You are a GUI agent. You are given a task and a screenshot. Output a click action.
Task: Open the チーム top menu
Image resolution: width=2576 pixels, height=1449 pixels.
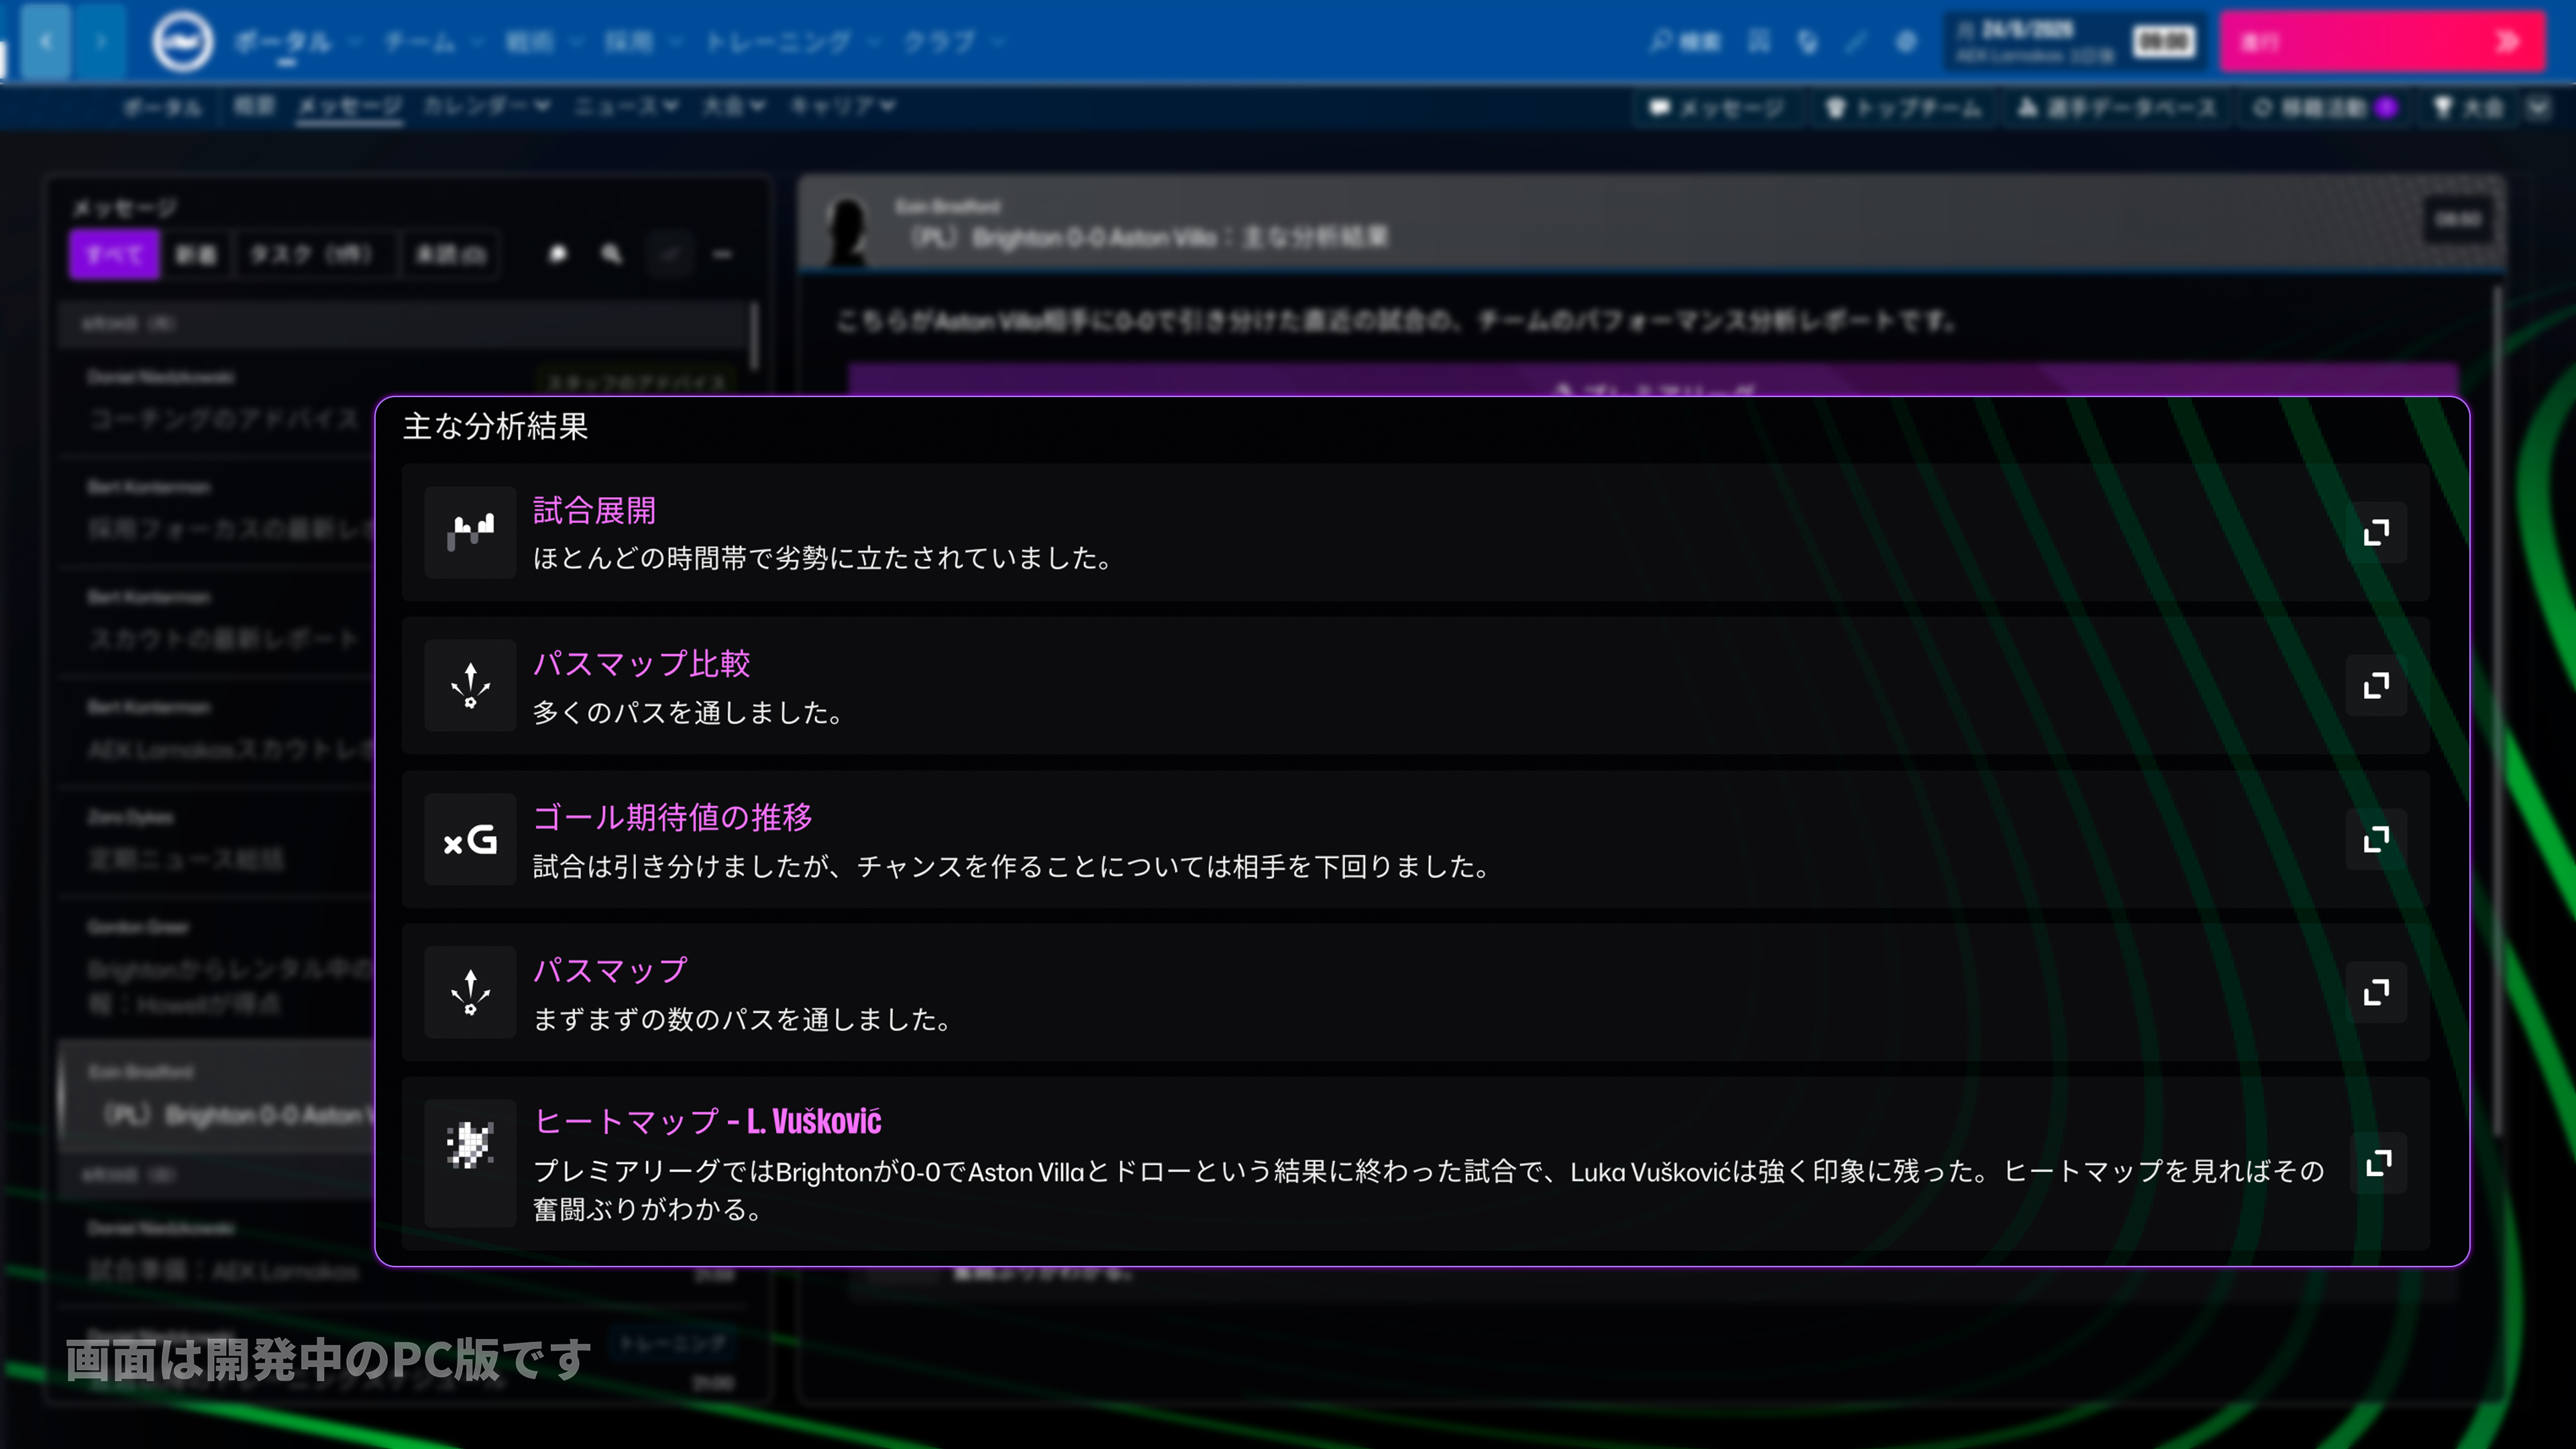420,42
